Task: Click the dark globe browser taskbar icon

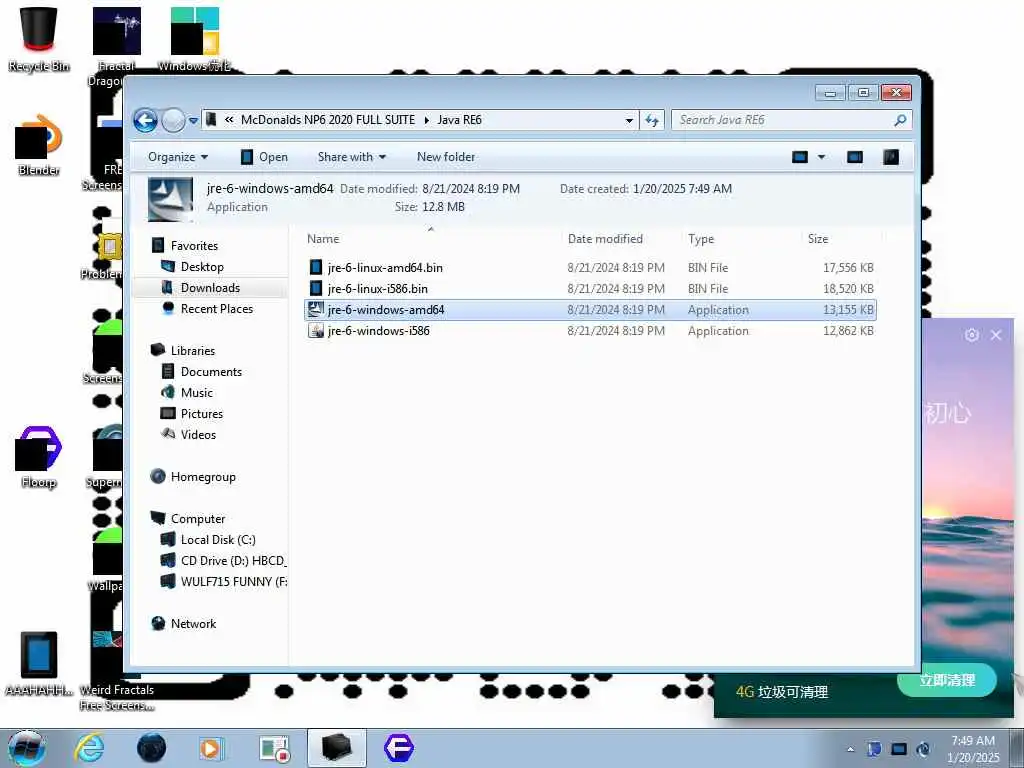Action: coord(151,748)
